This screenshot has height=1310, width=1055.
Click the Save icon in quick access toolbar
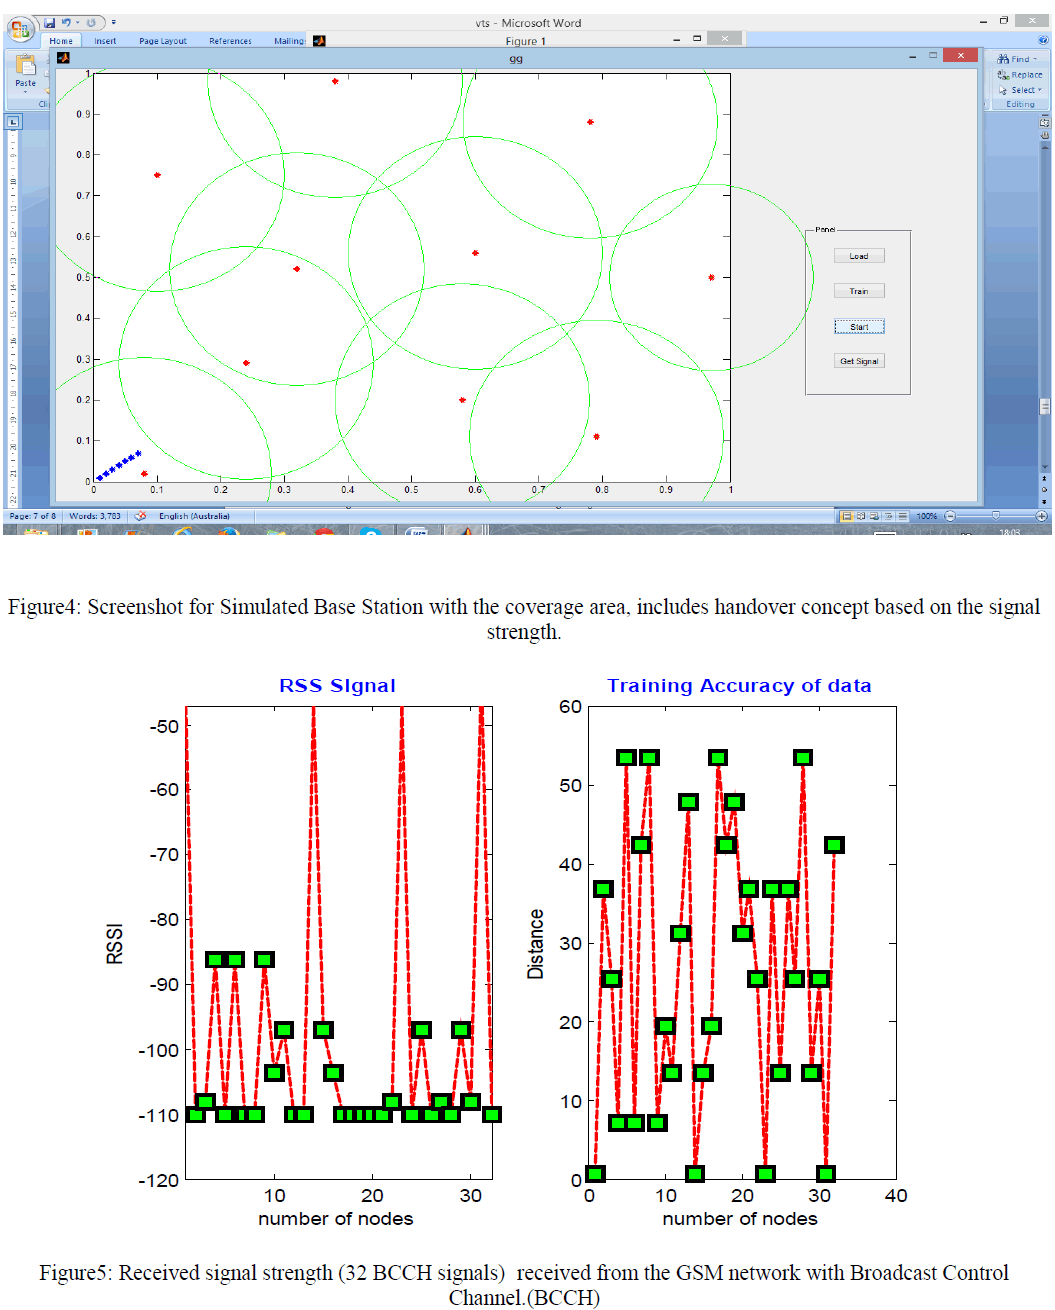coord(50,22)
